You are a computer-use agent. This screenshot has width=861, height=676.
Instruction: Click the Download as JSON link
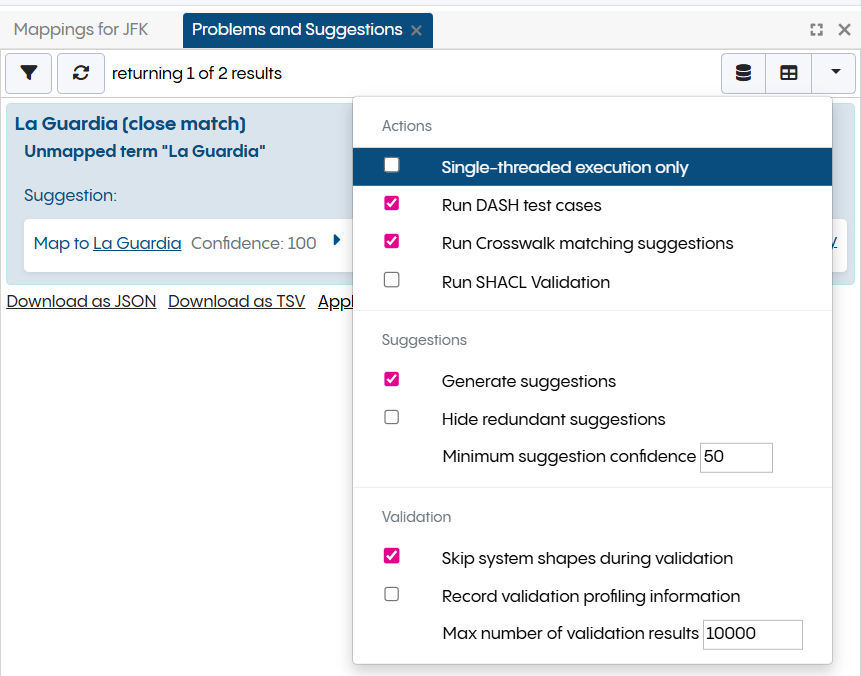[x=81, y=301]
